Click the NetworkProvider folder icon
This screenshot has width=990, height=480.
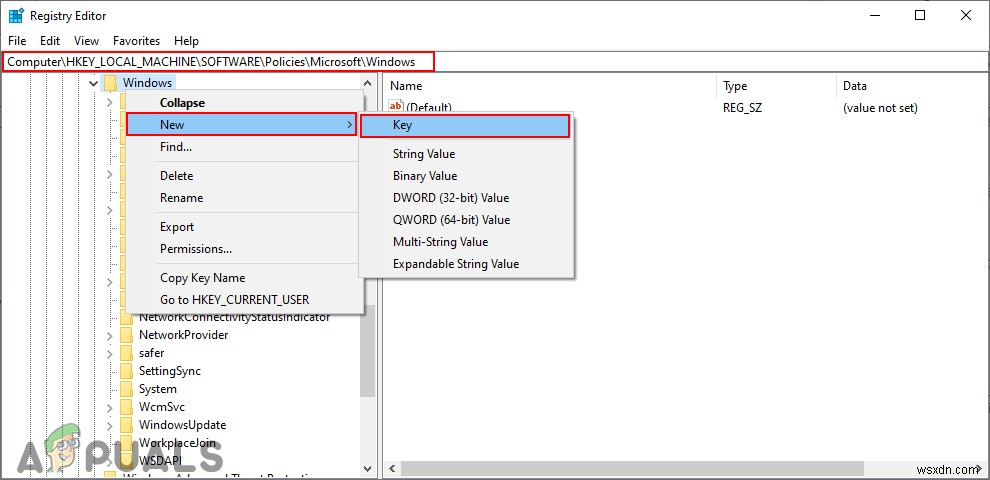126,335
